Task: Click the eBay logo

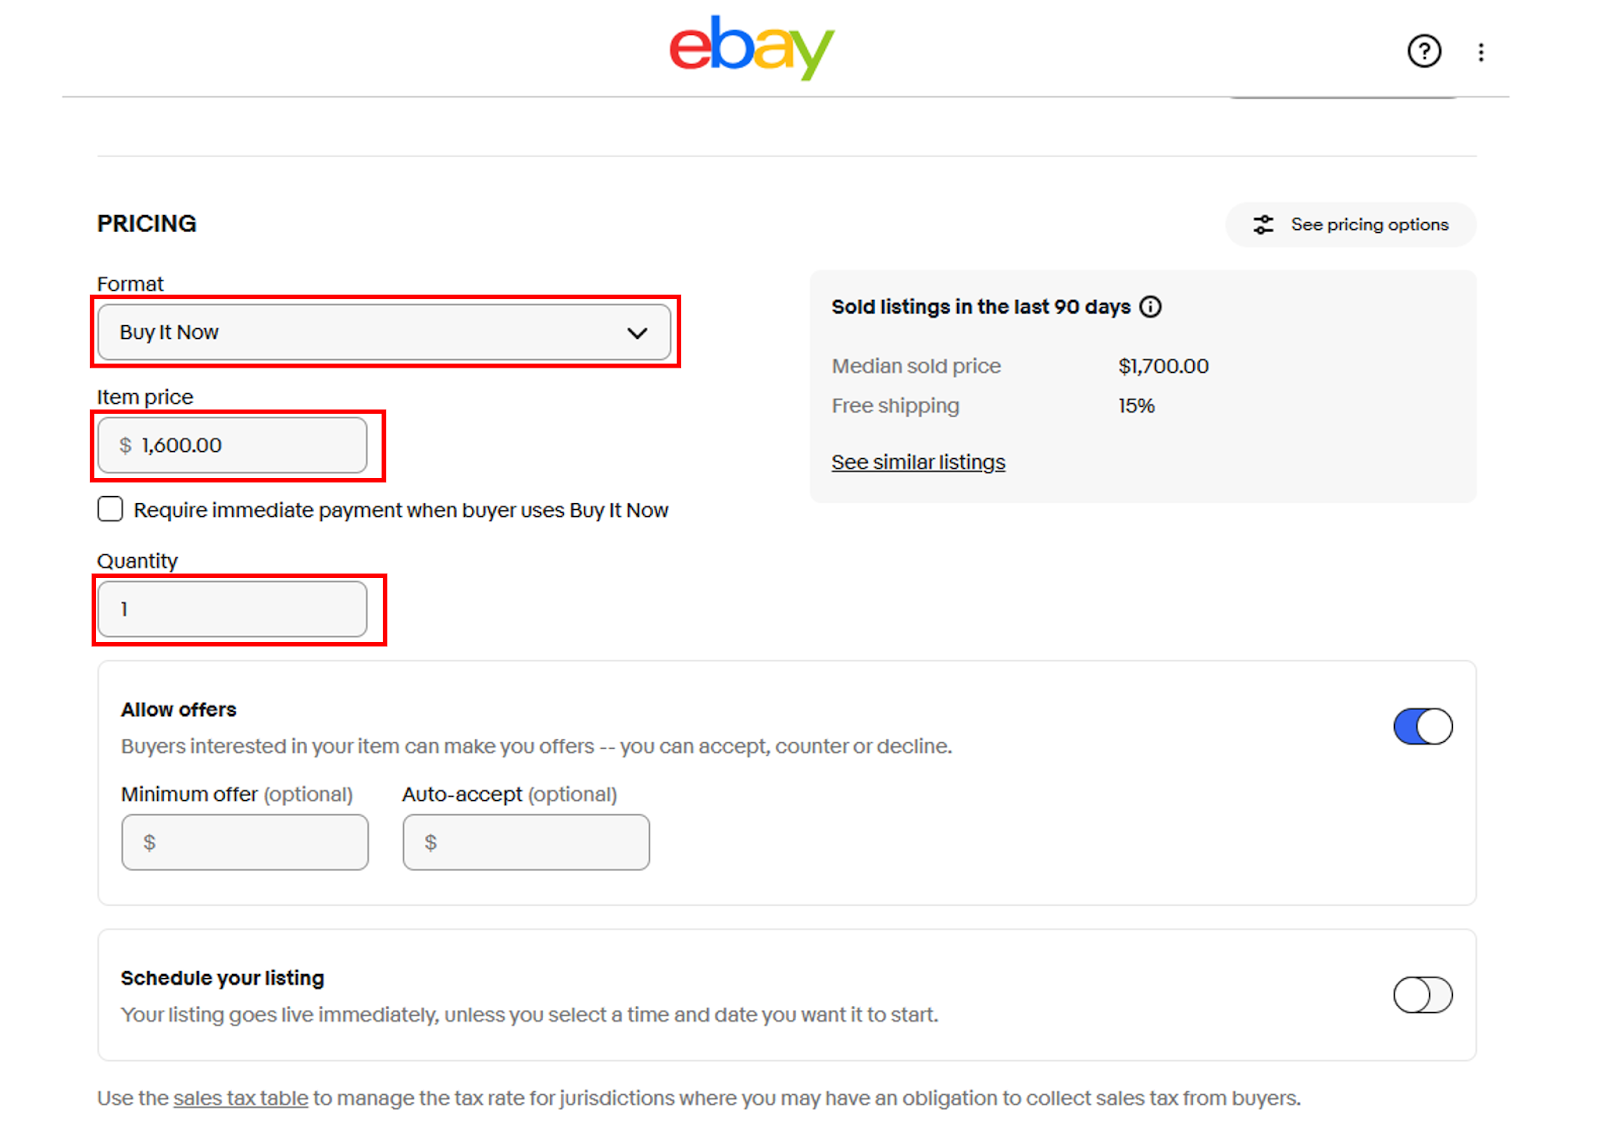Action: point(752,47)
